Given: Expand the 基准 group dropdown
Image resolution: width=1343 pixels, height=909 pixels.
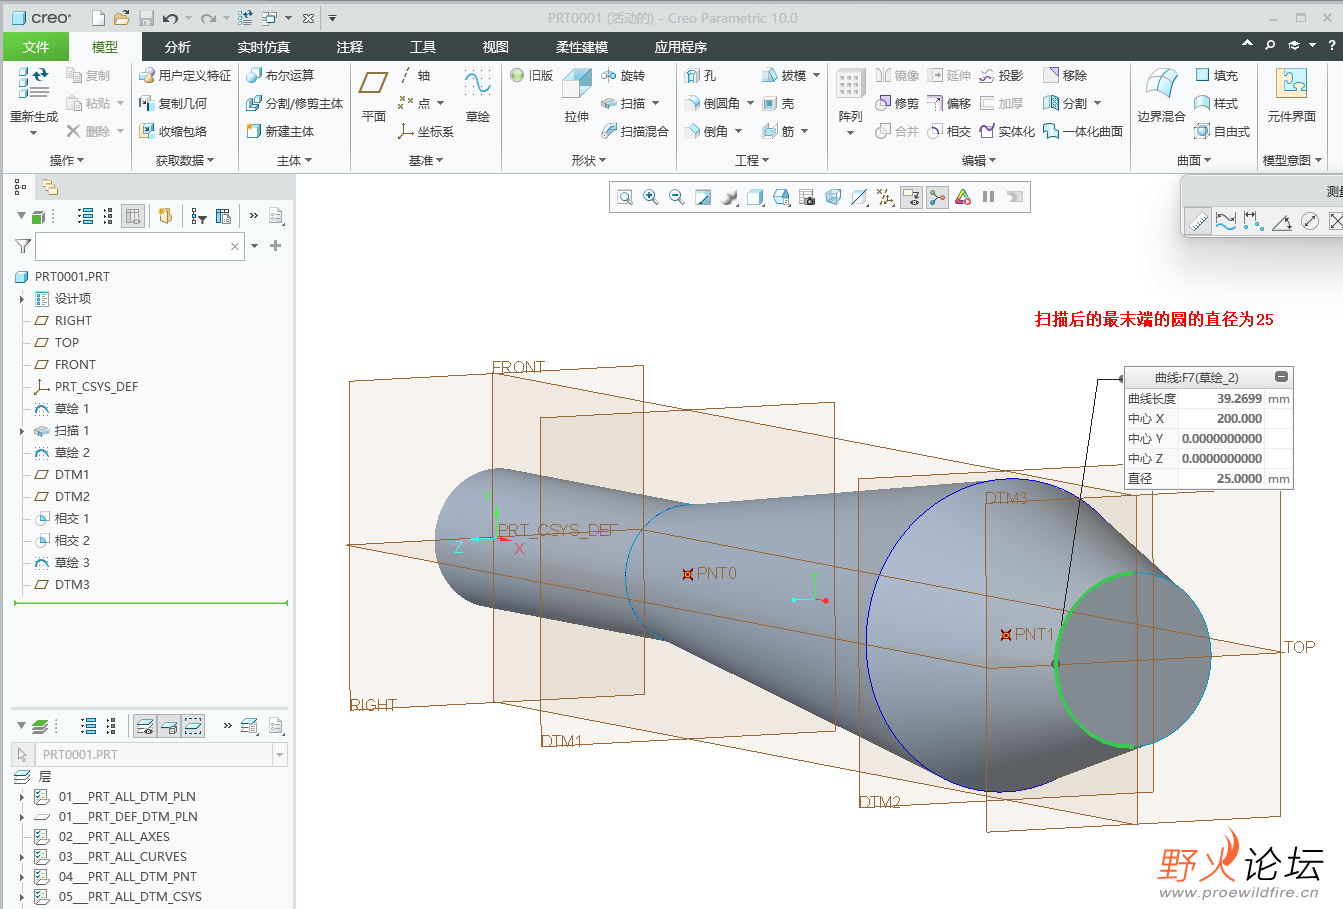Looking at the screenshot, I should 425,160.
